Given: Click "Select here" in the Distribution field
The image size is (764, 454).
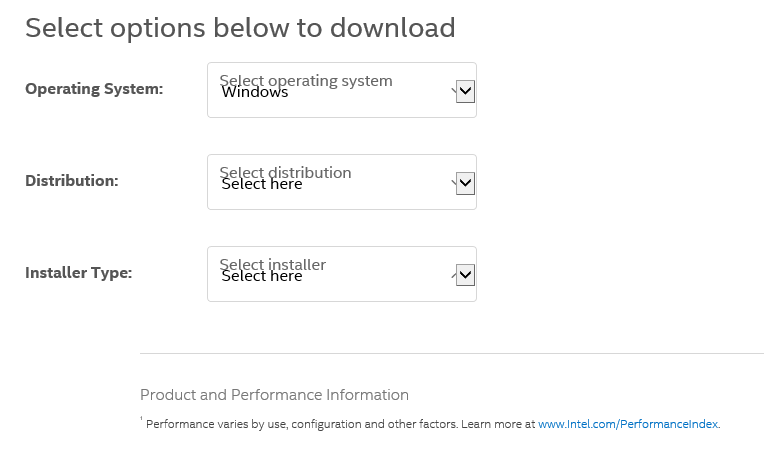Looking at the screenshot, I should [x=262, y=185].
